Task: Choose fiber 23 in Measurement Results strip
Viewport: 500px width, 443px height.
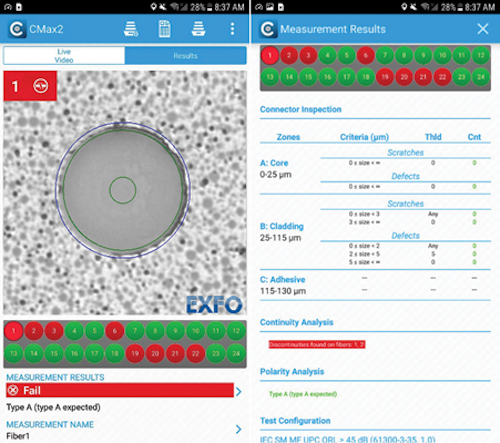Action: pos(462,77)
